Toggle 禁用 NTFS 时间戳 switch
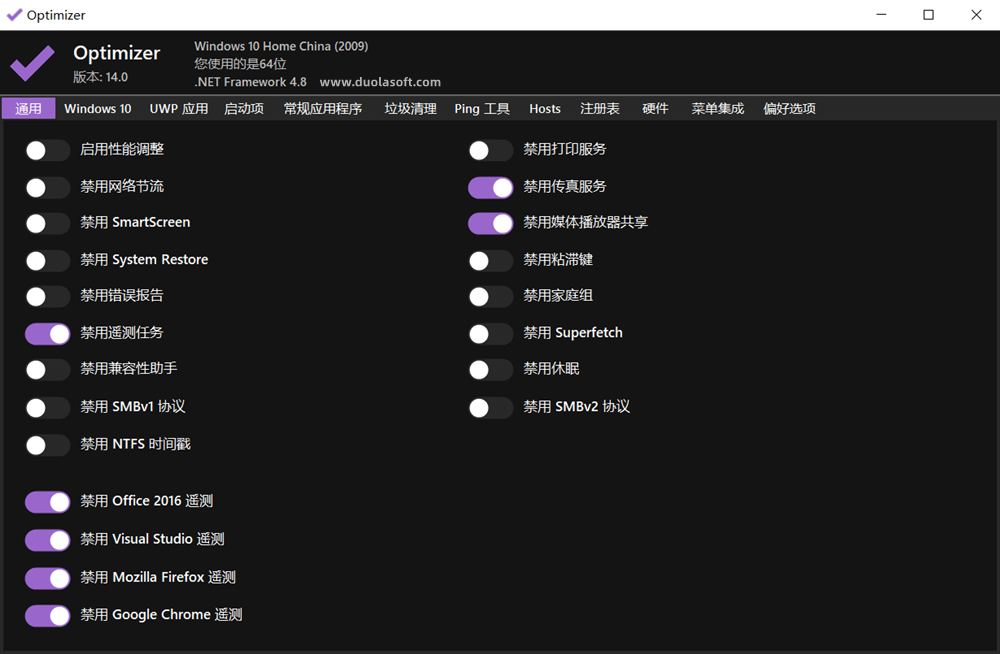 point(47,445)
